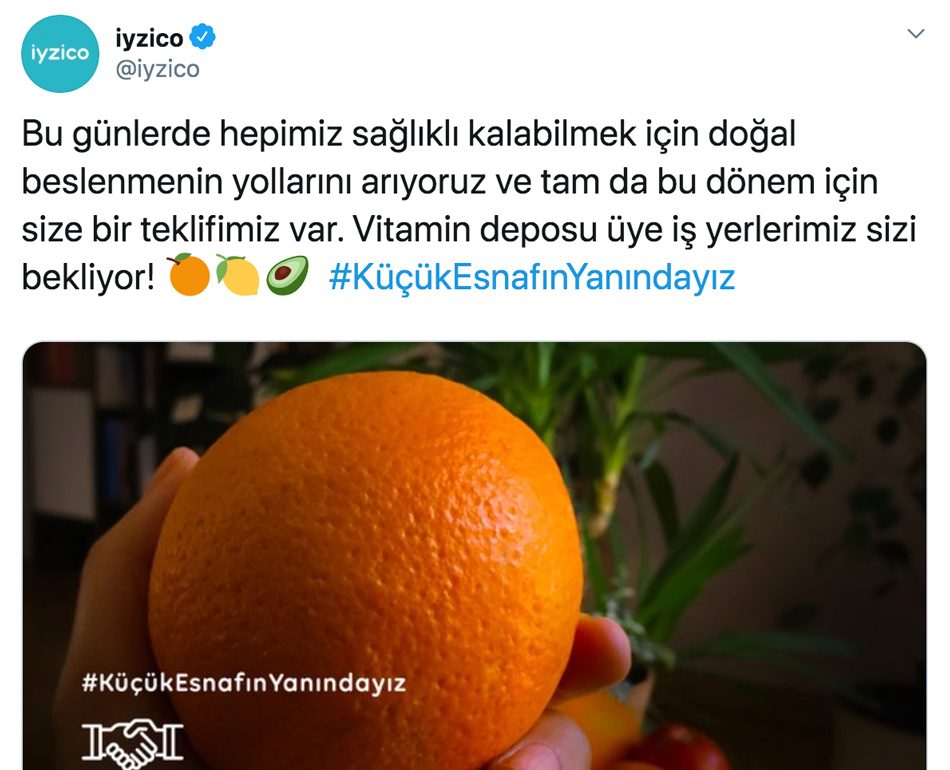950x770 pixels.
Task: Expand the tweet options chevron
Action: pos(915,33)
